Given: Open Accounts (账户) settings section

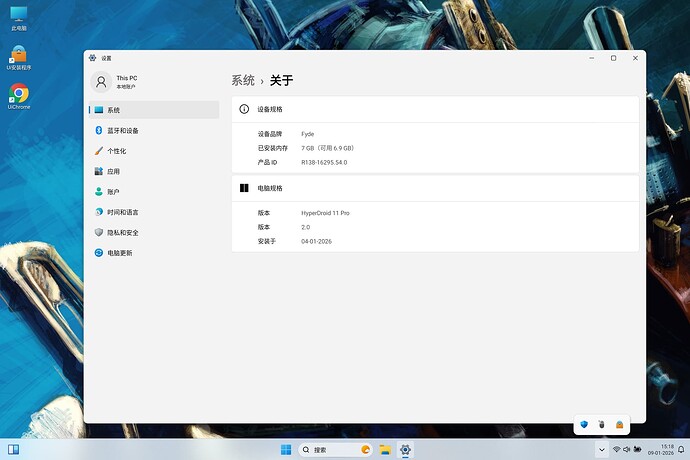Looking at the screenshot, I should point(113,192).
